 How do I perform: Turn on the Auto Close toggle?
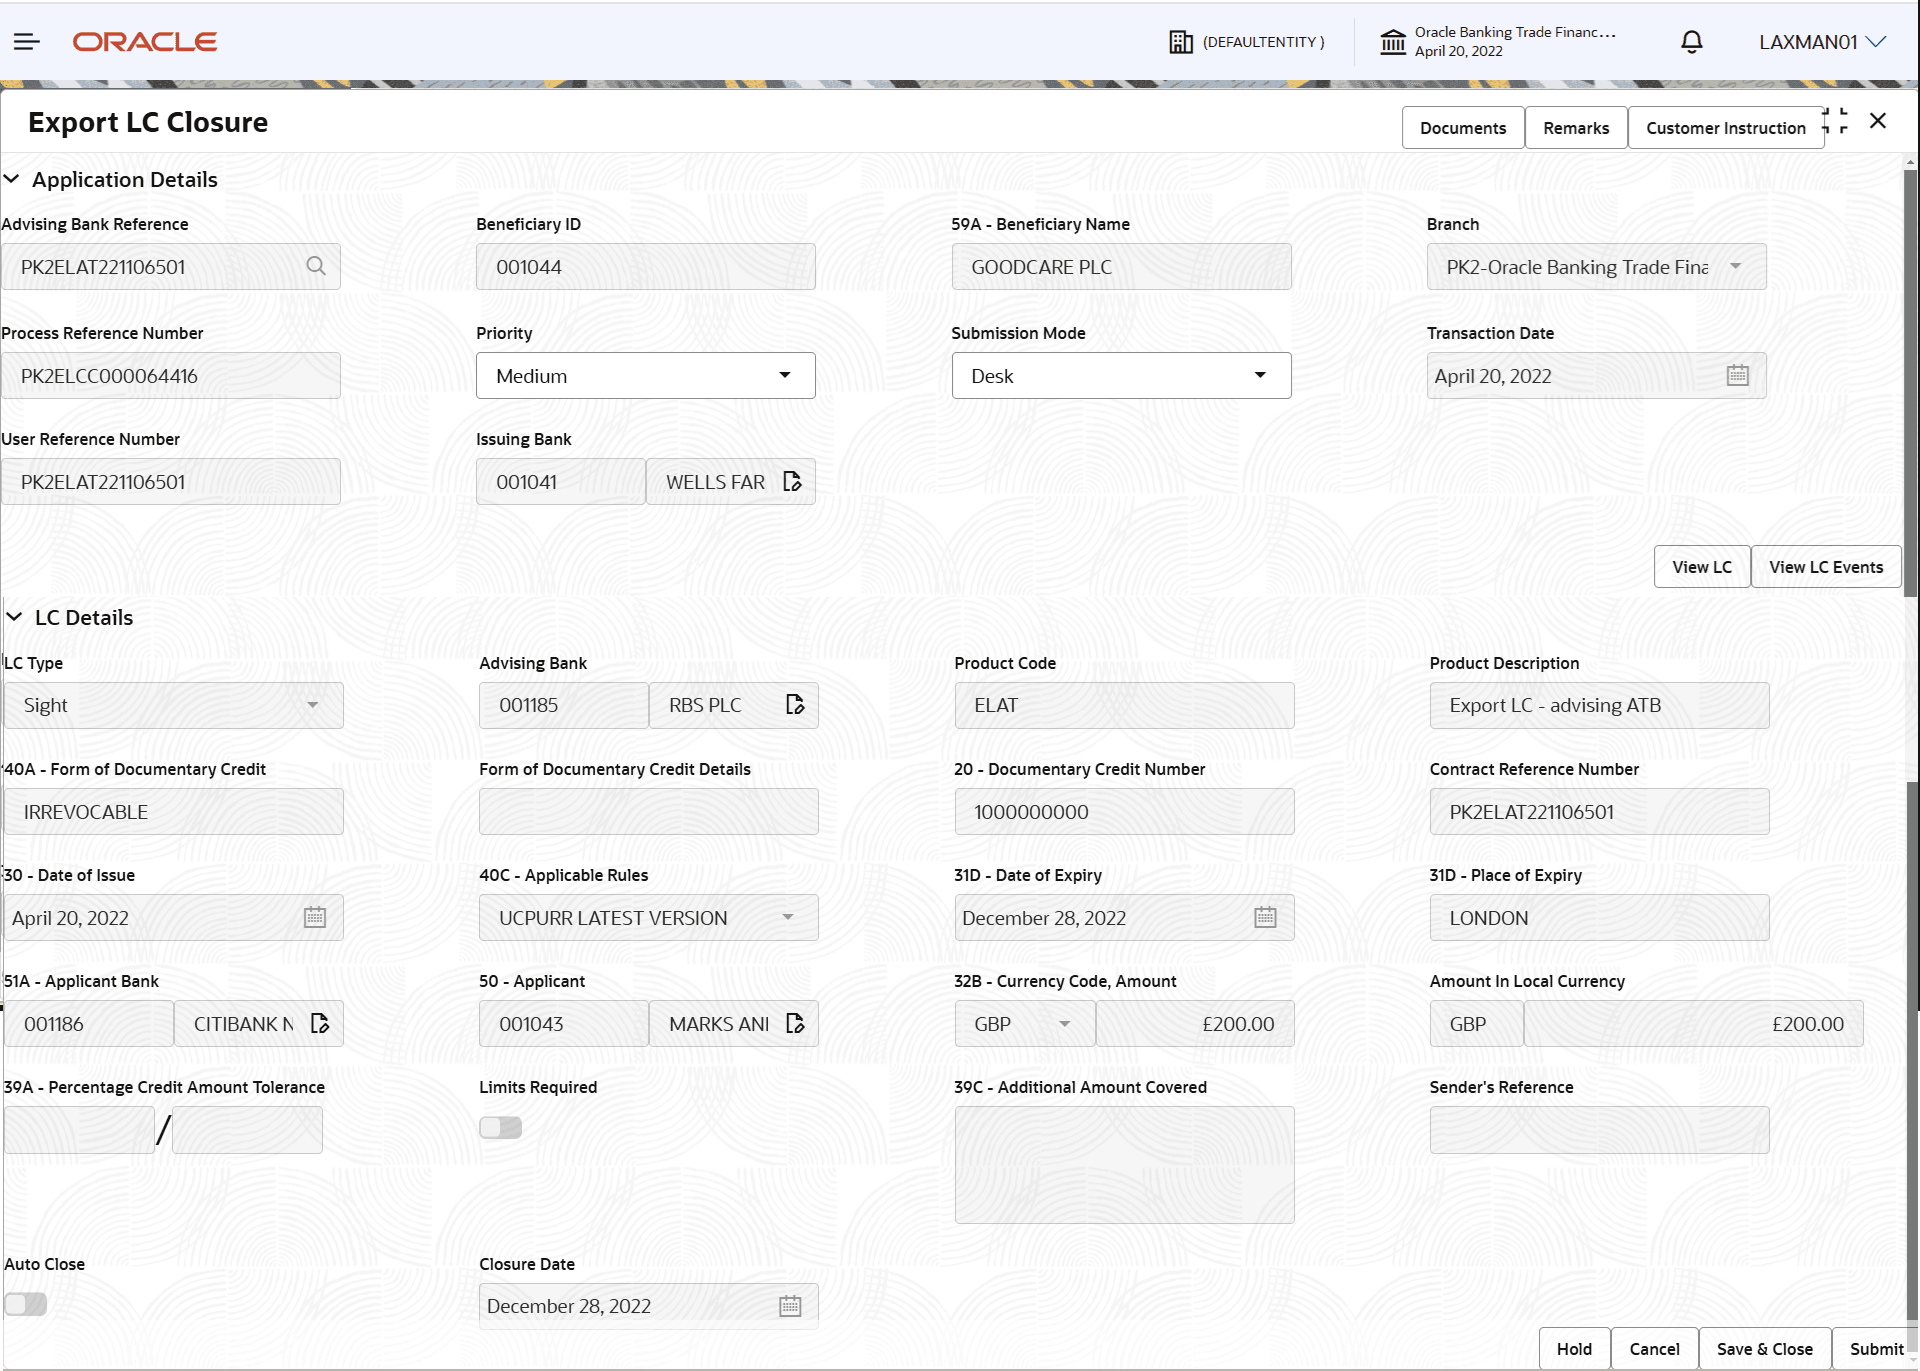coord(25,1304)
